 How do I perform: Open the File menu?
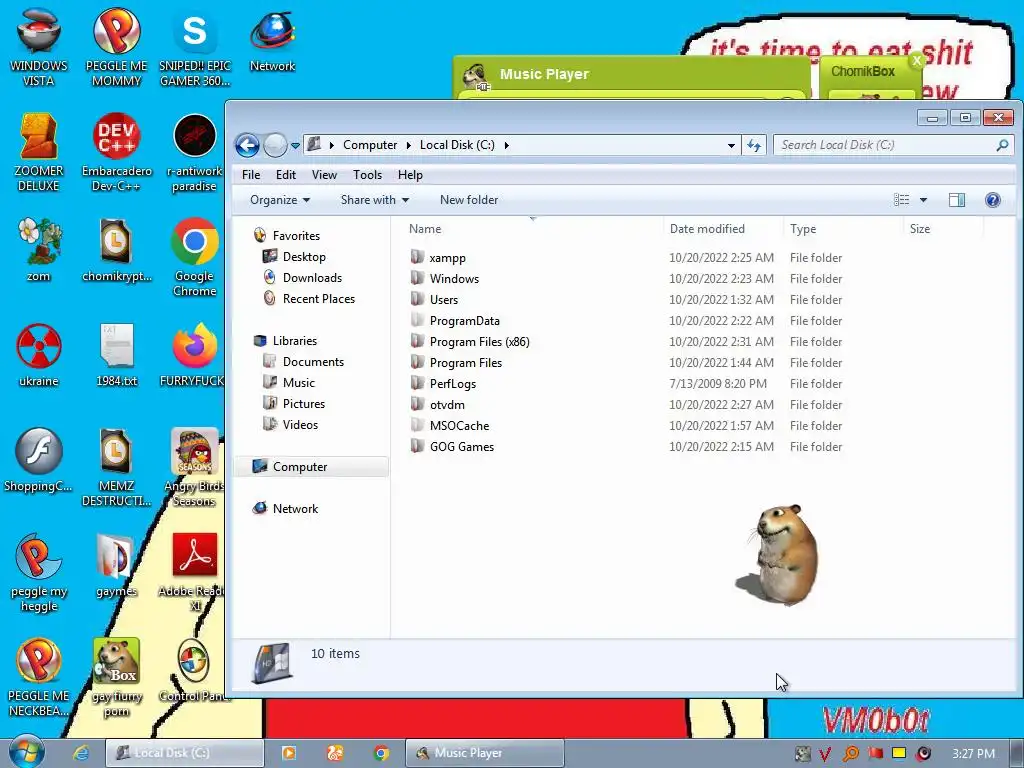point(251,175)
